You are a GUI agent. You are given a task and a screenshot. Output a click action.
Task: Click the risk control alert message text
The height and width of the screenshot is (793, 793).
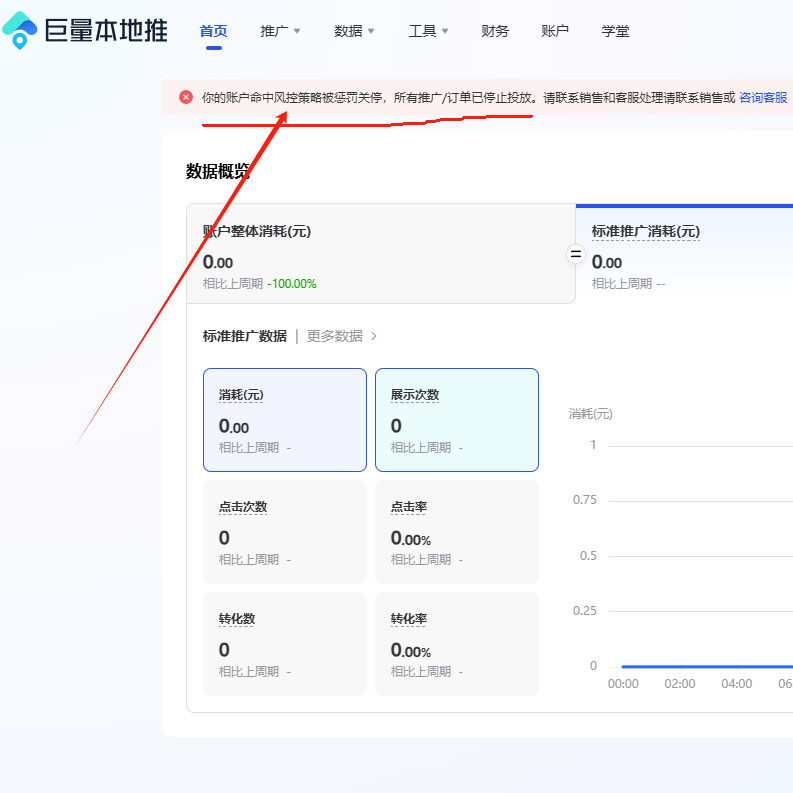468,98
